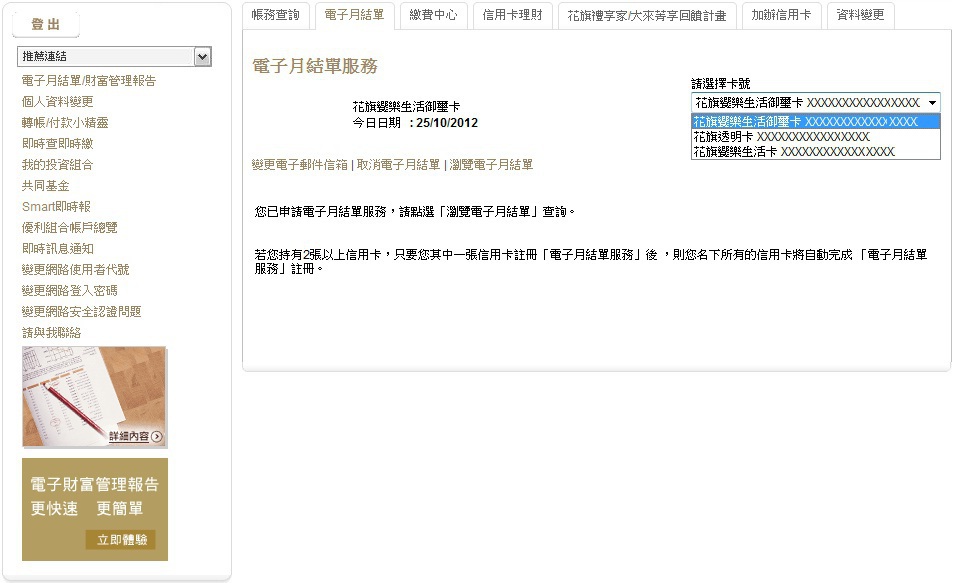Switch to 花旗禮享家/大來等享回饋計畫 tab
This screenshot has width=956, height=583.
pos(647,15)
